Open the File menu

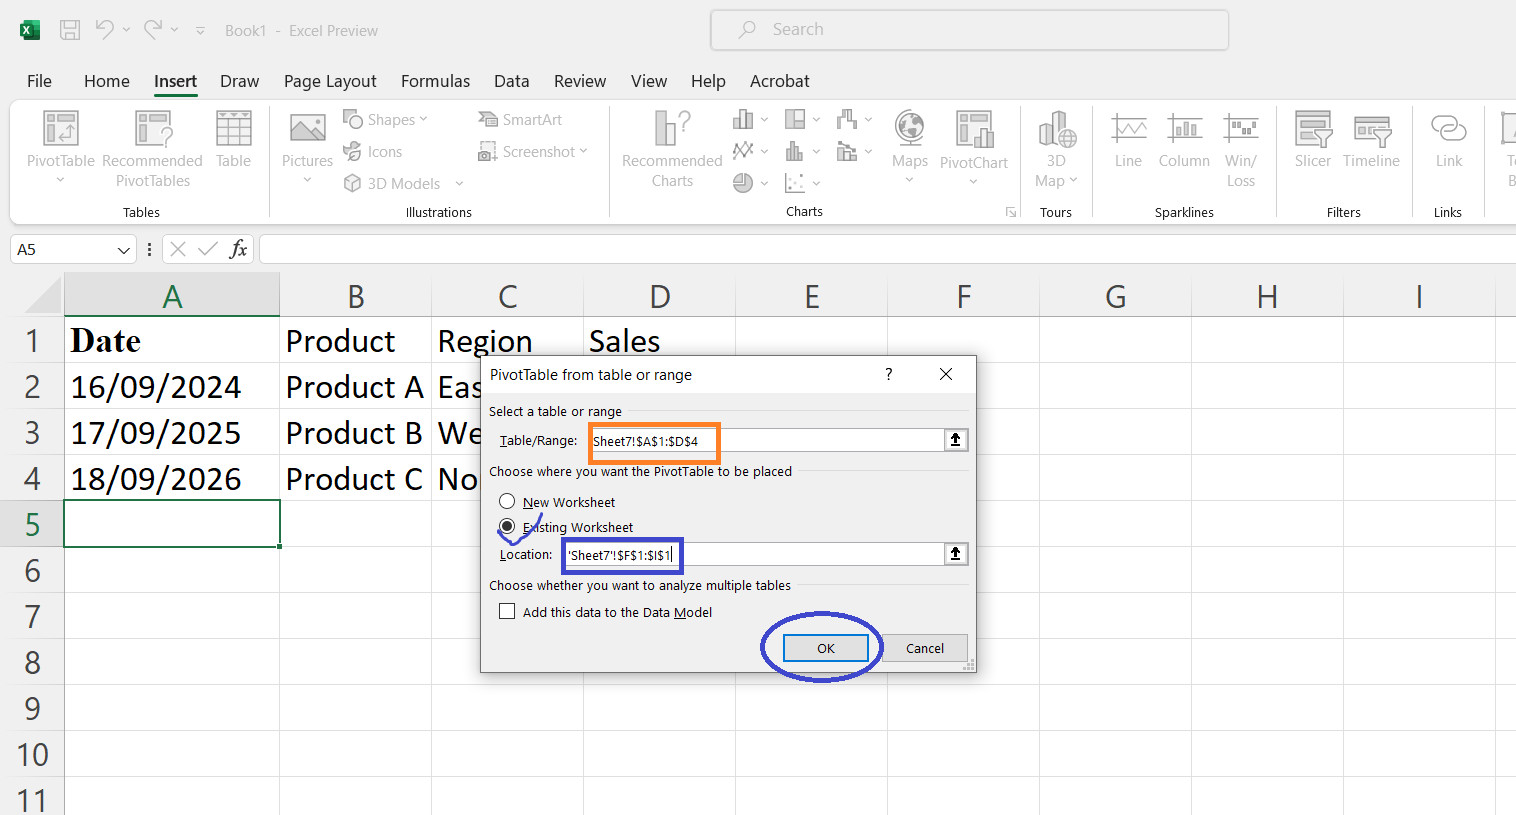click(x=40, y=81)
